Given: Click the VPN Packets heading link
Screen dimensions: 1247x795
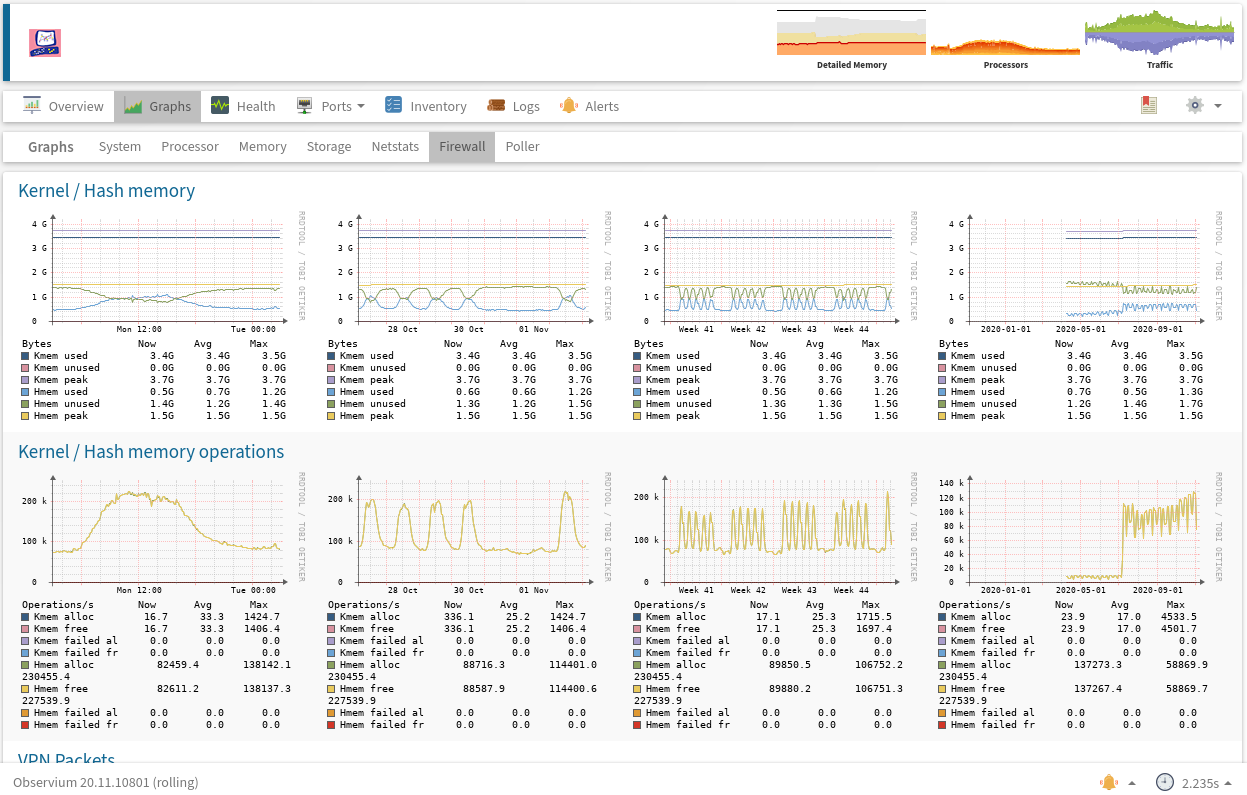Looking at the screenshot, I should pyautogui.click(x=66, y=760).
